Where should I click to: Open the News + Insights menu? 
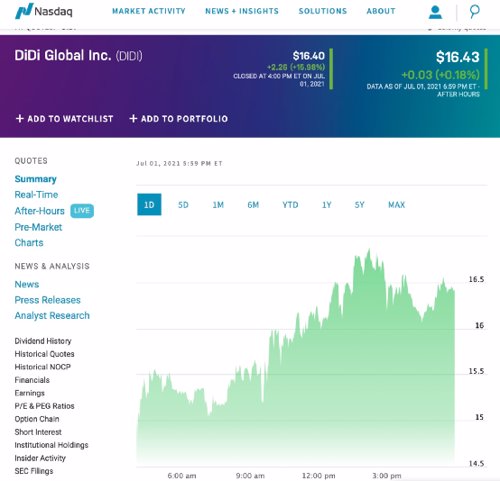(242, 11)
